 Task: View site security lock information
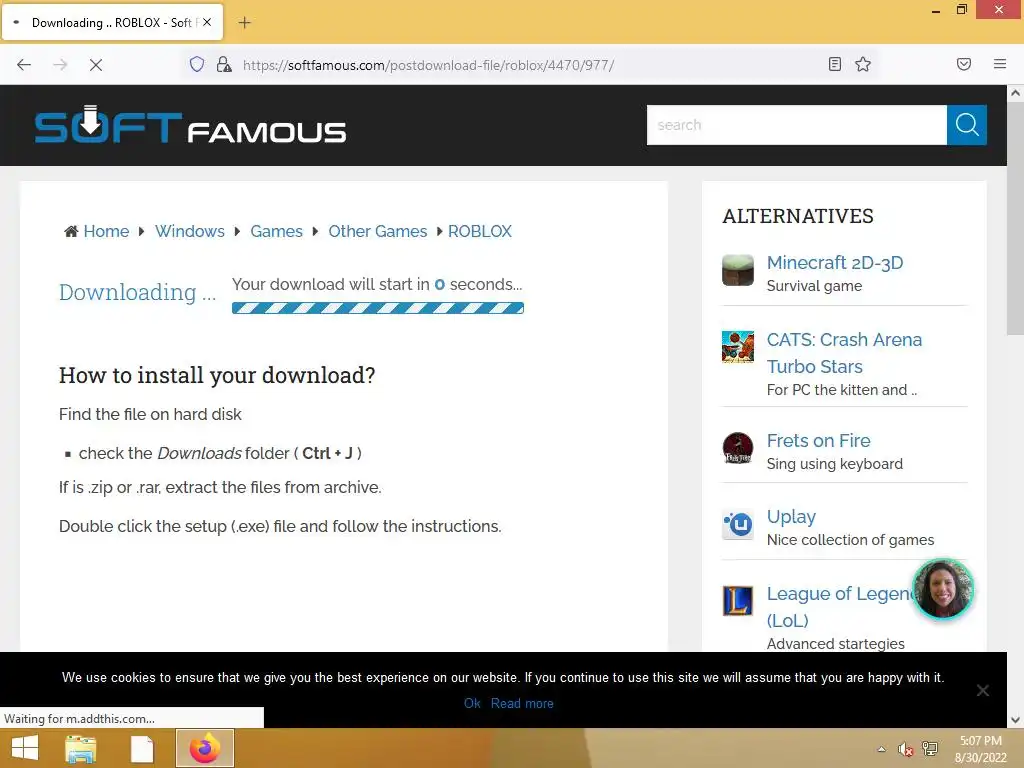click(224, 65)
